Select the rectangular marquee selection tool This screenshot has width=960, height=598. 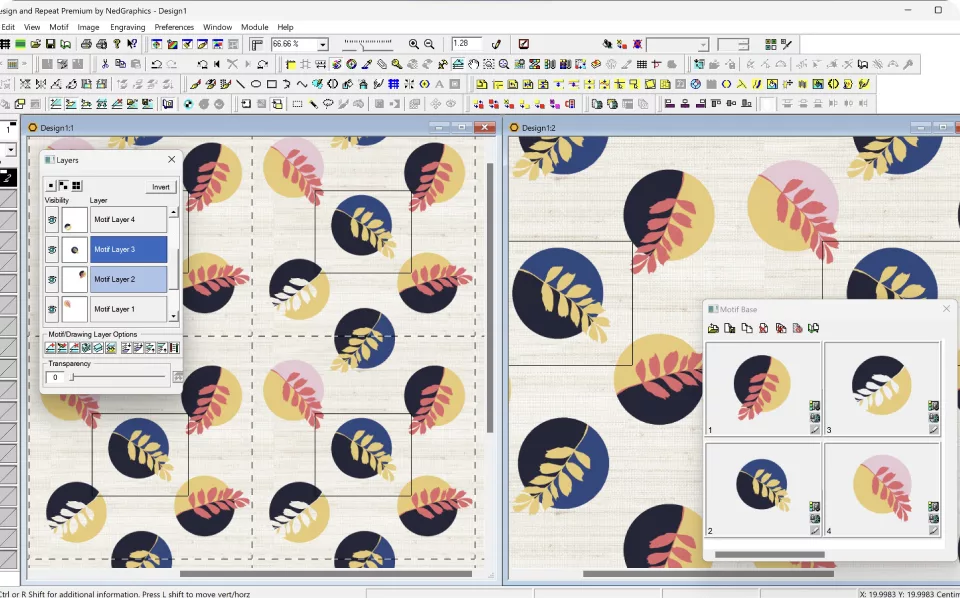click(297, 104)
